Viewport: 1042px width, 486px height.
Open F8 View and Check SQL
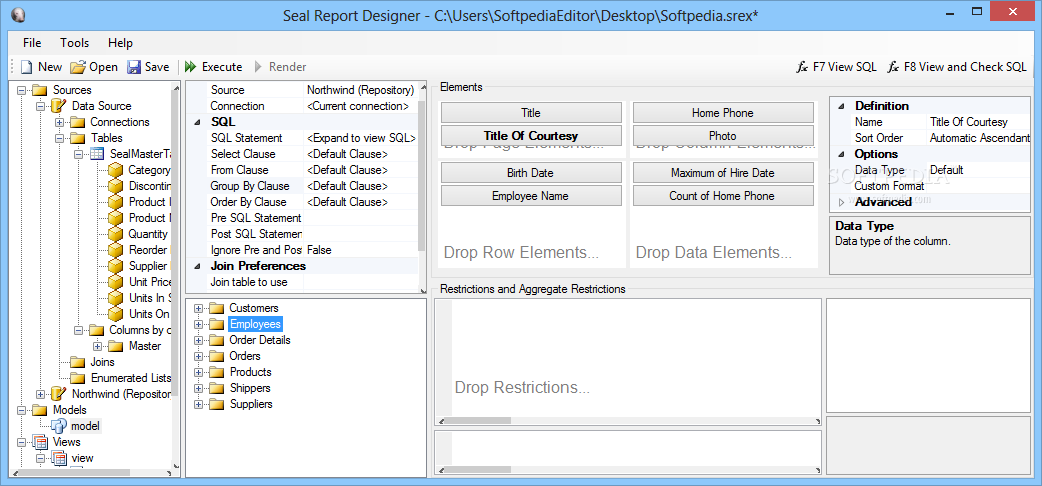pos(958,66)
